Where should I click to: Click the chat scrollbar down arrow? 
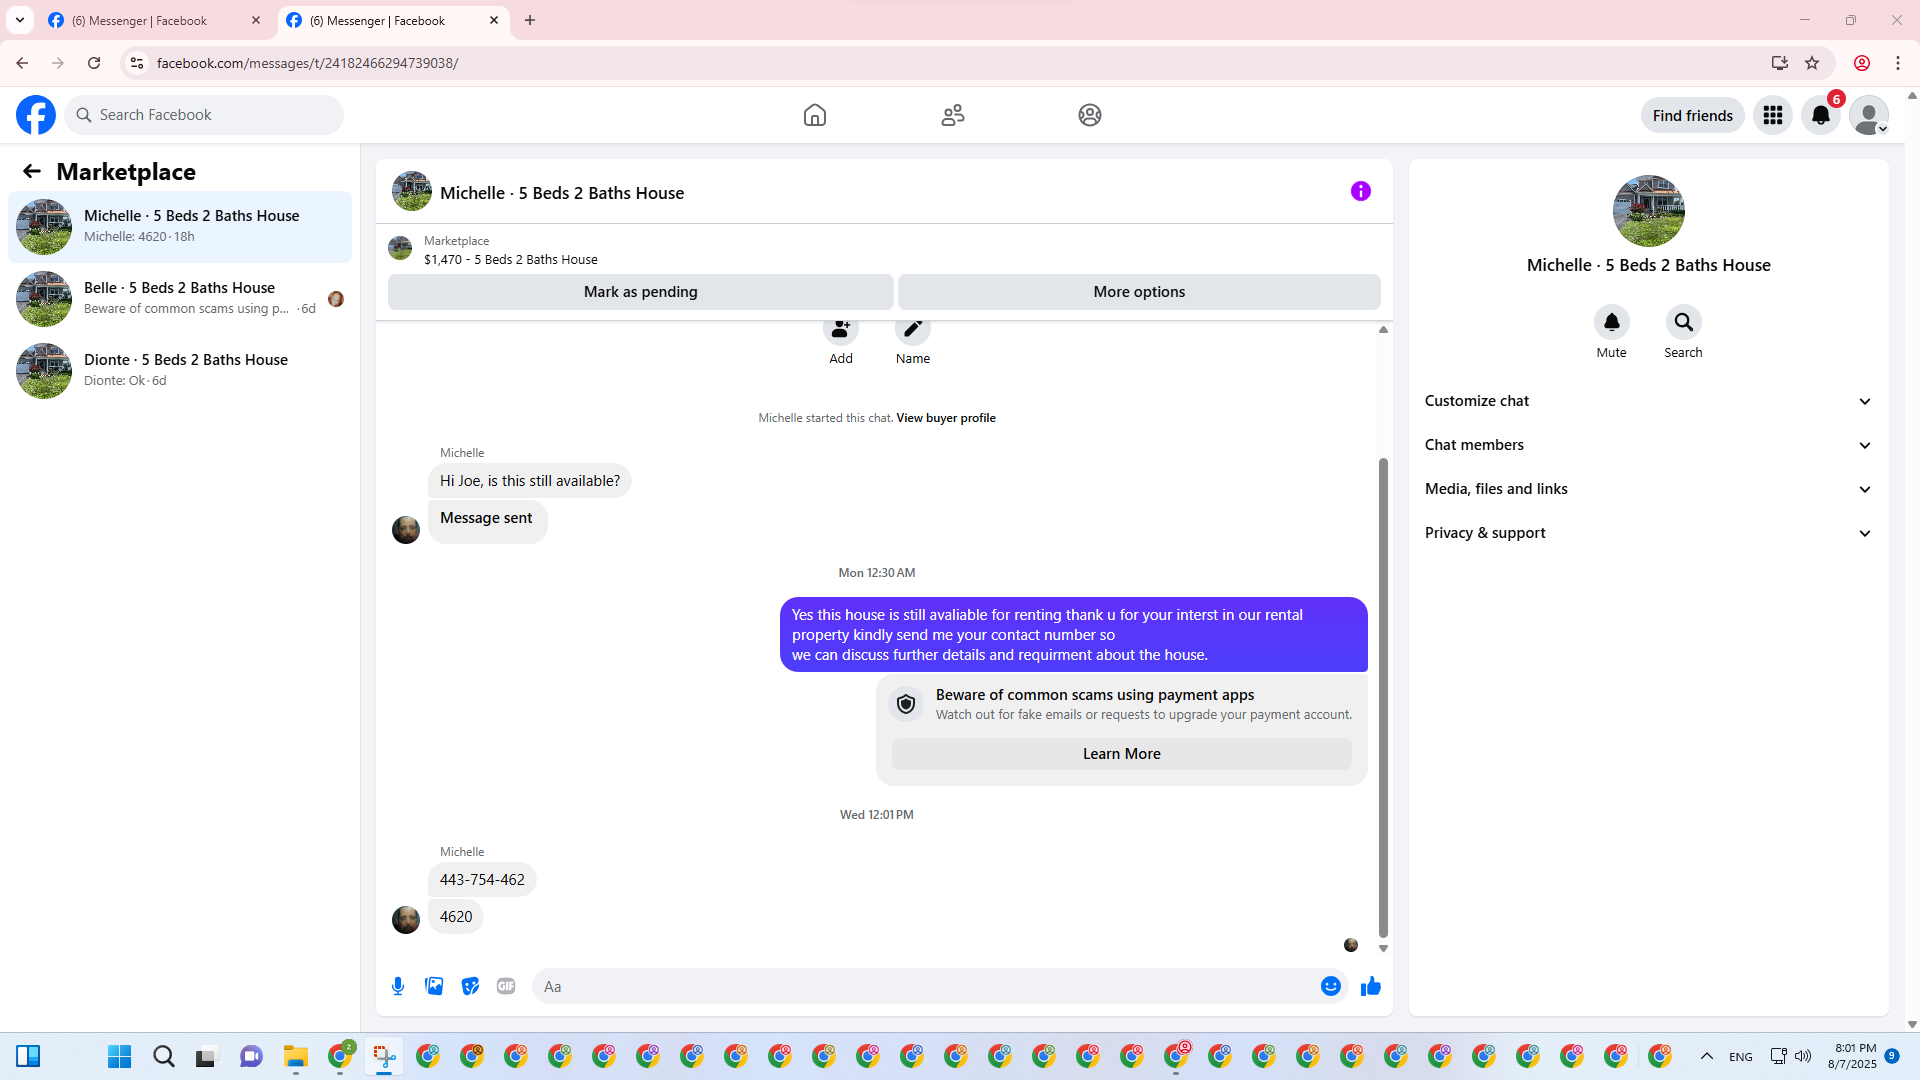tap(1383, 948)
